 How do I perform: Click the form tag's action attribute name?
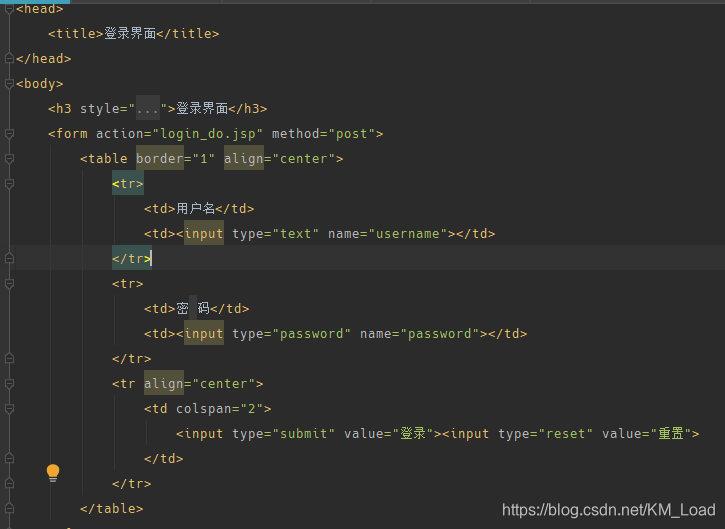click(x=120, y=134)
